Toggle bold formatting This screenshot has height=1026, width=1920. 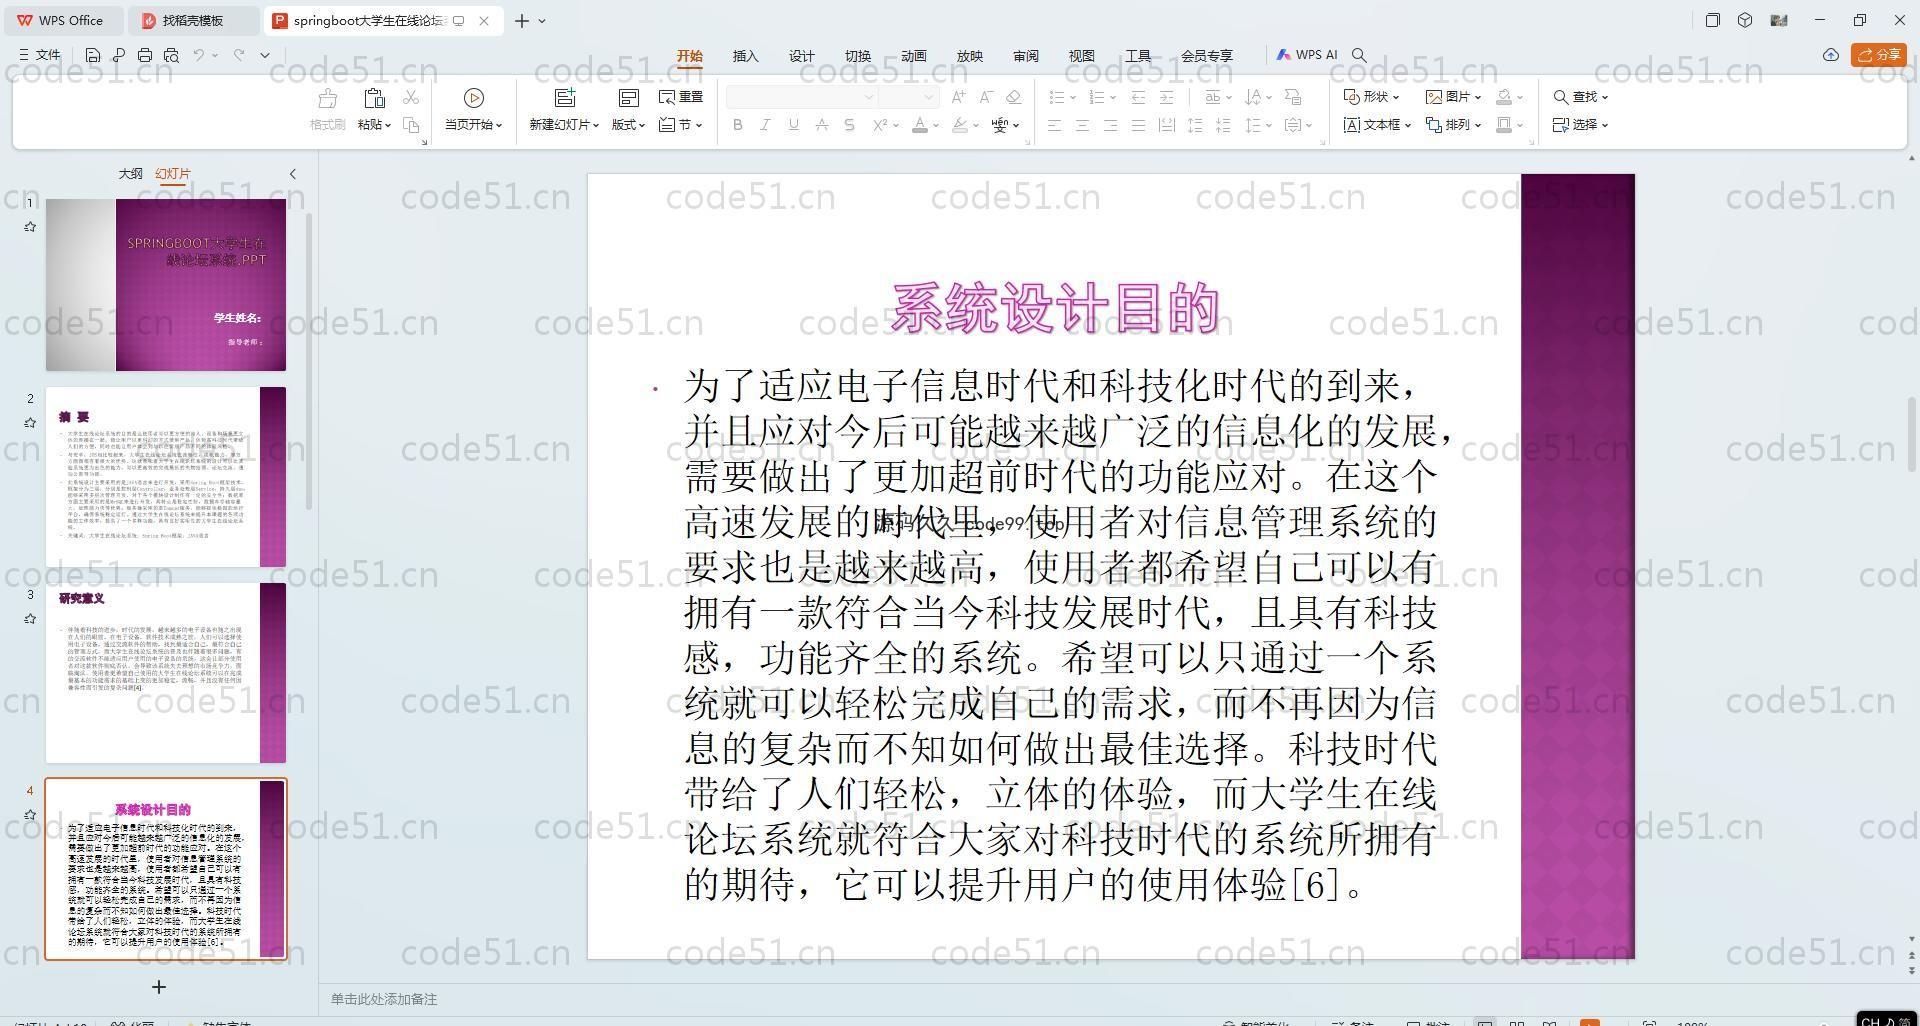738,125
